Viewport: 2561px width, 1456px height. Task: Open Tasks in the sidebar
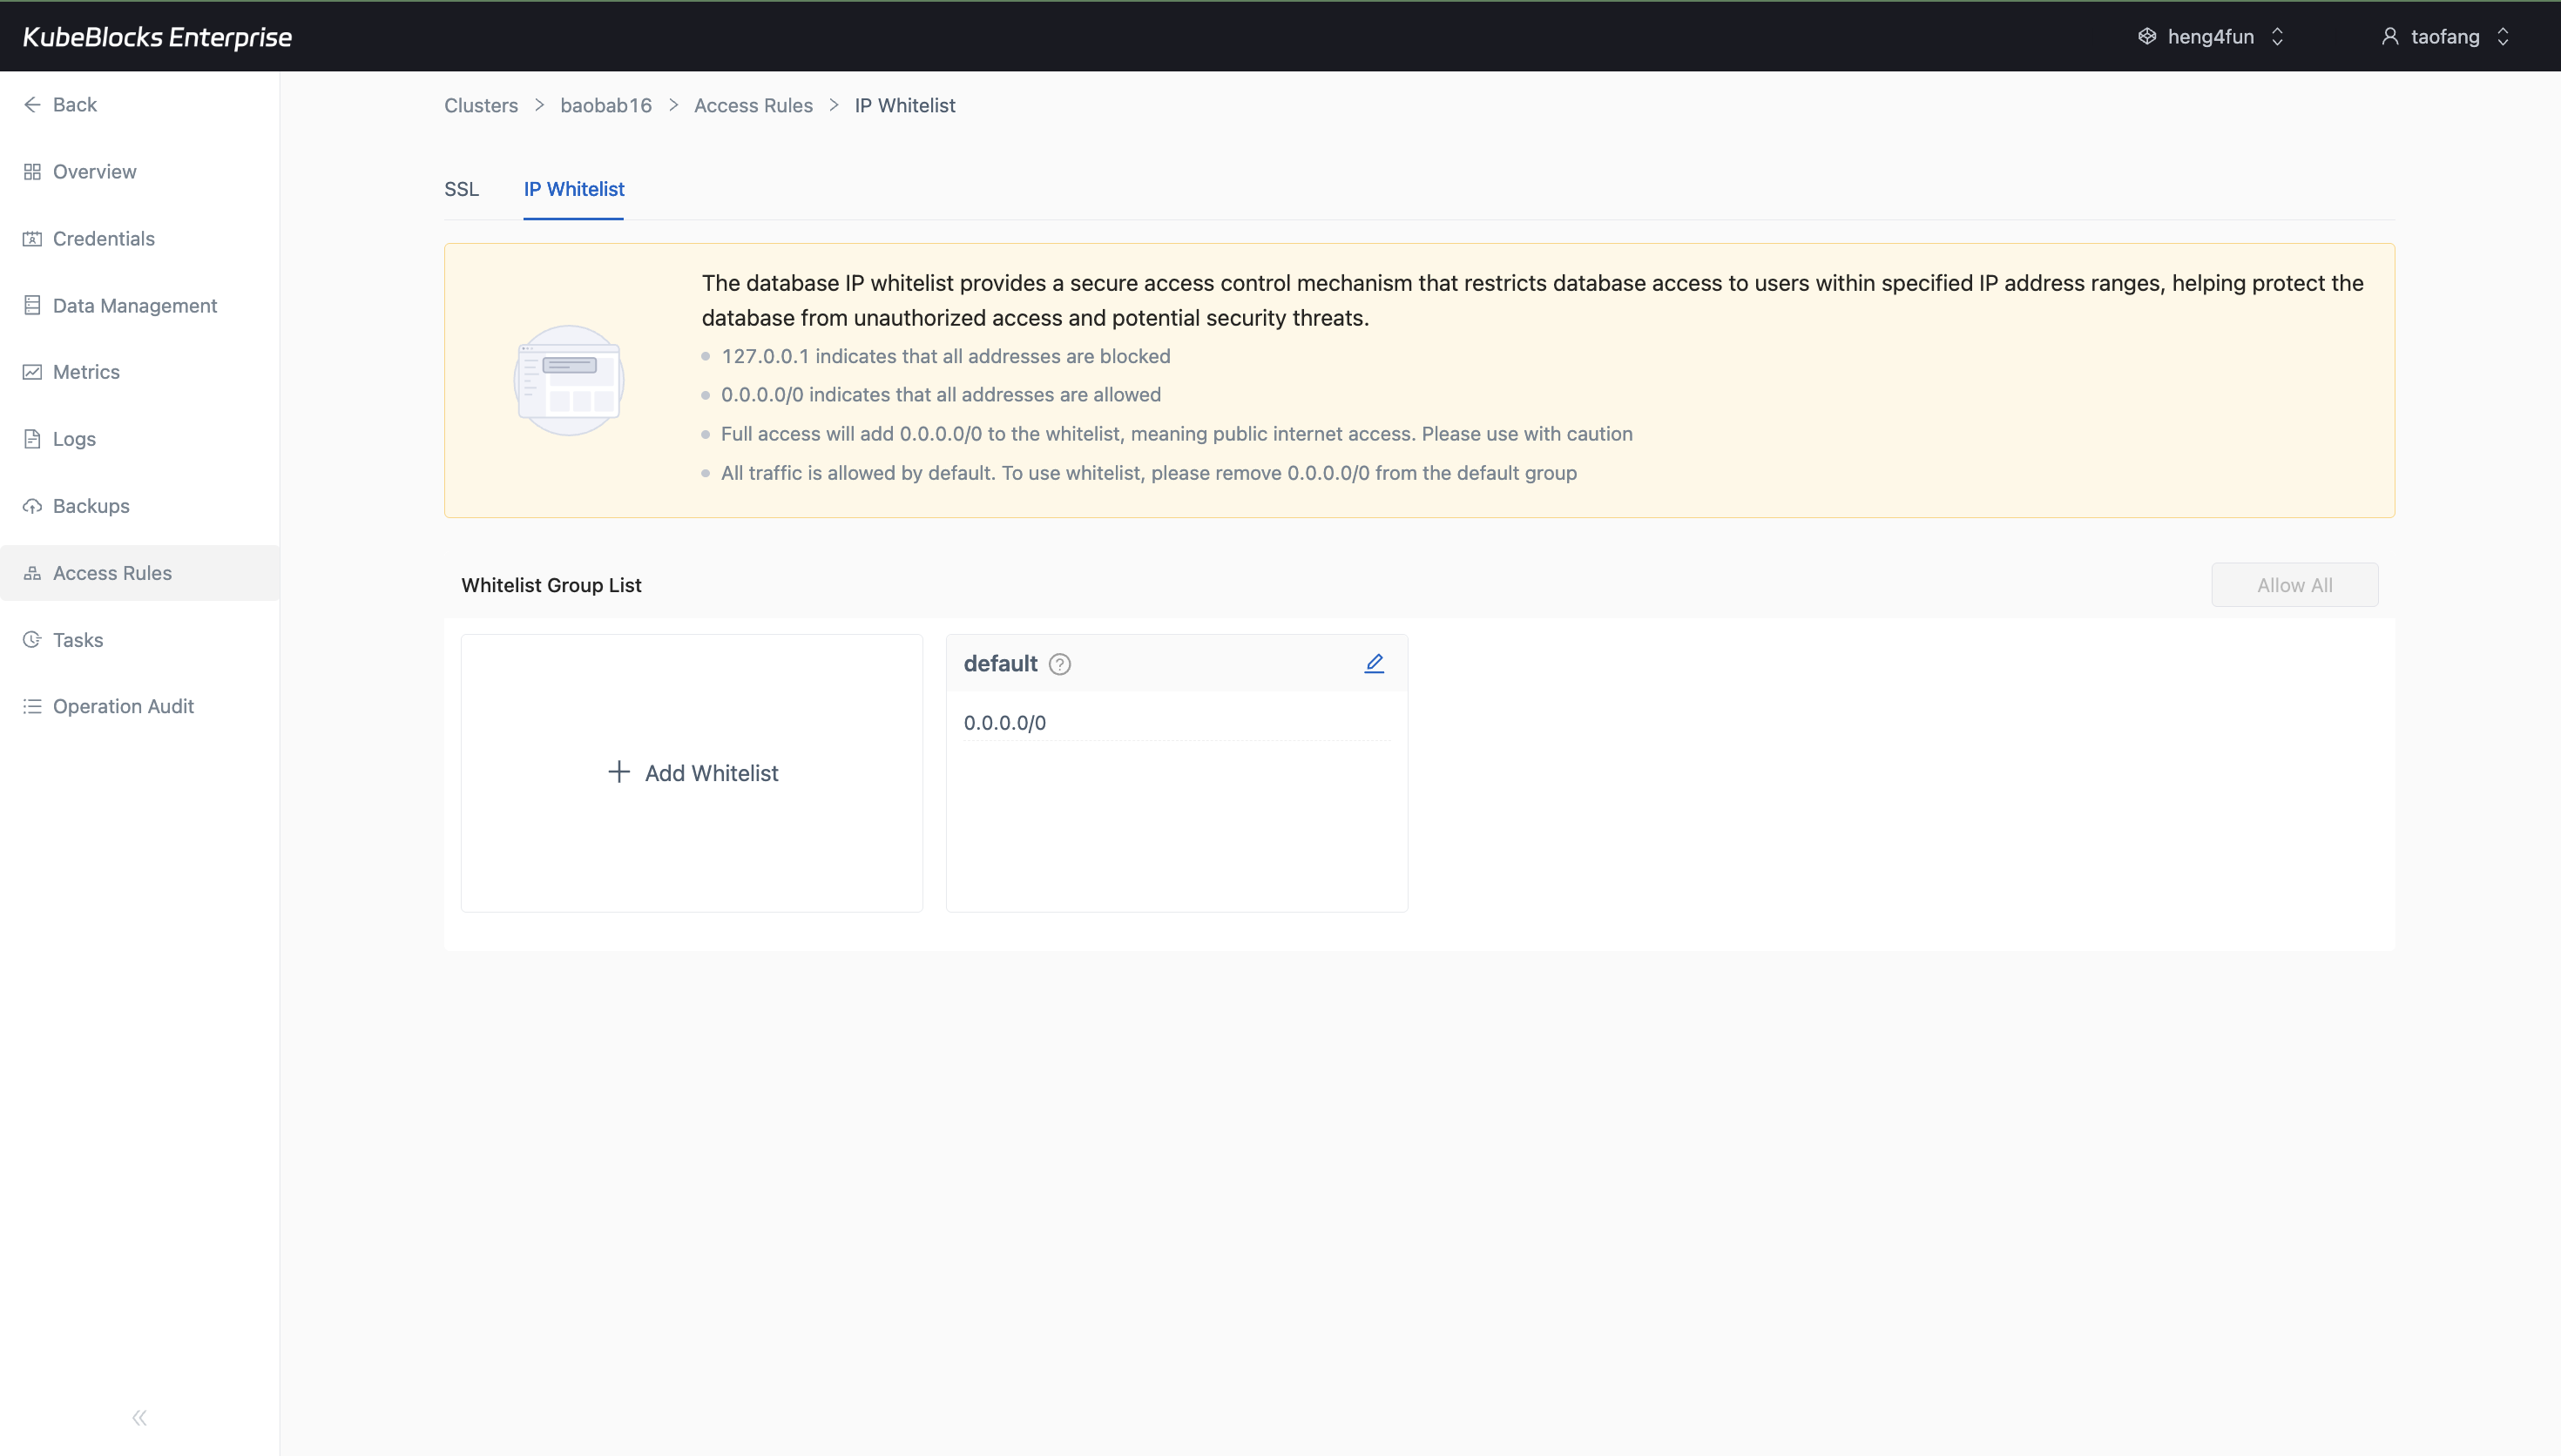[x=140, y=640]
